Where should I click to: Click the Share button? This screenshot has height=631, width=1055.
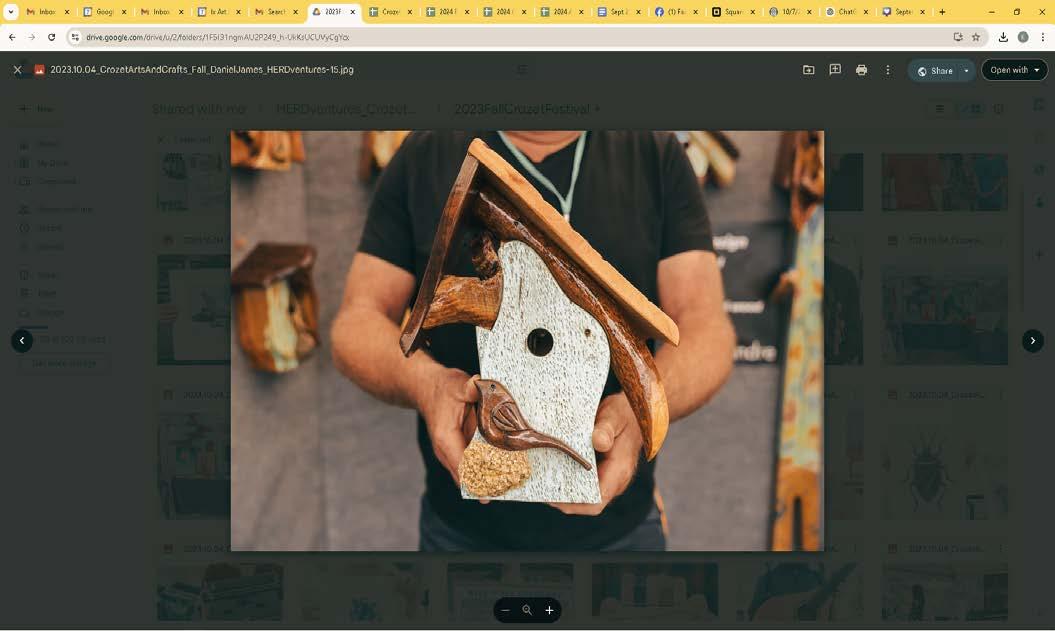coord(935,71)
